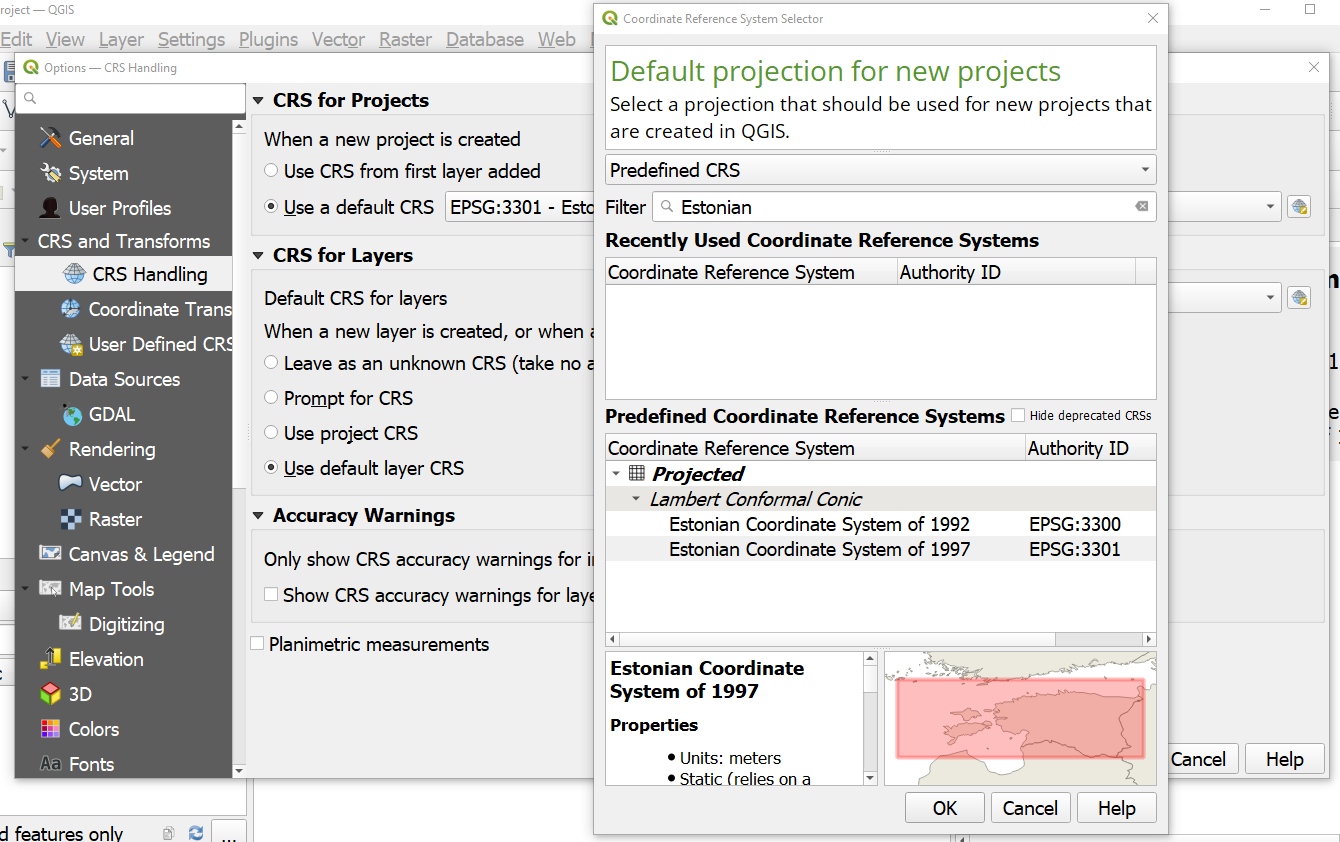Collapse the CRS for Projects section
Screen dimensions: 1340x842
tap(258, 101)
